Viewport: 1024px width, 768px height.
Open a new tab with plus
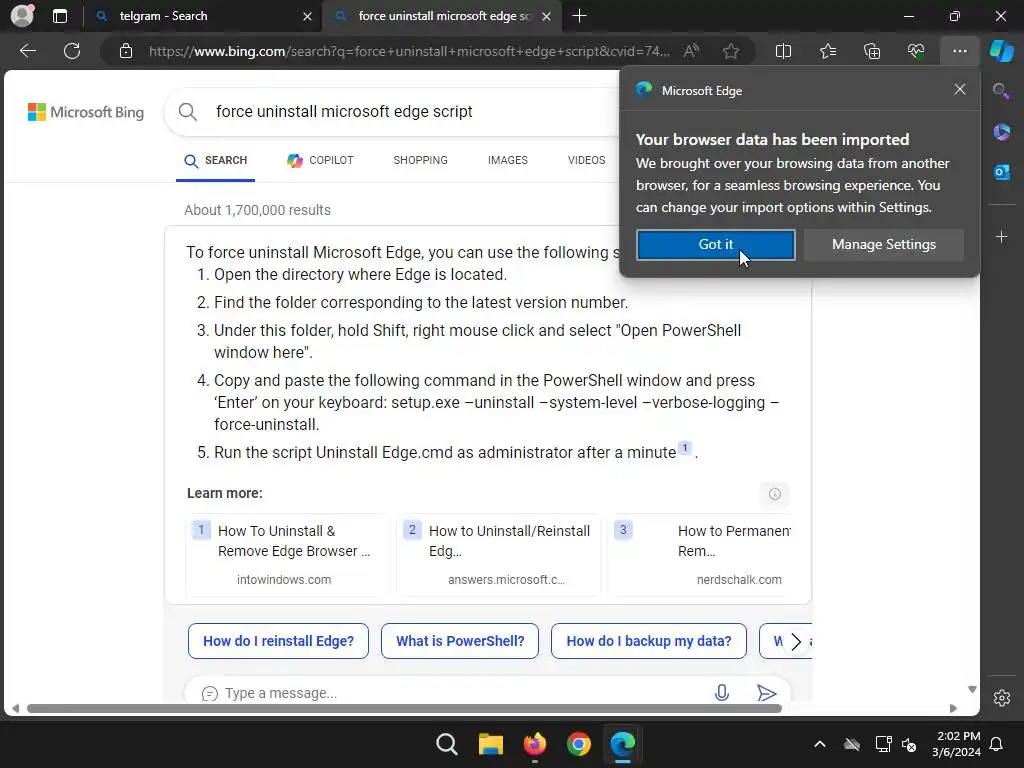[579, 16]
